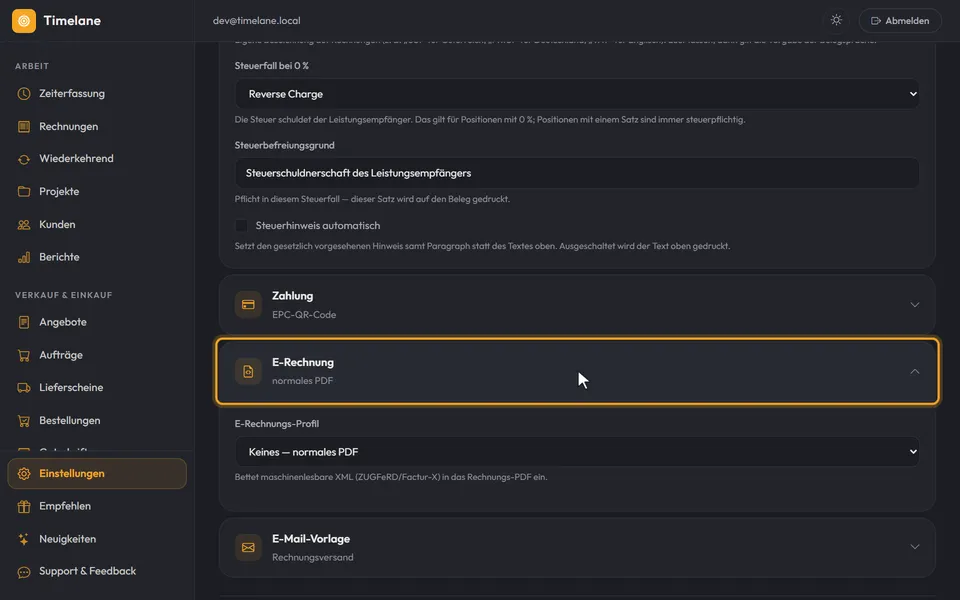Expand the E-Mail-Vorlage section chevron
960x600 pixels.
[x=915, y=547]
